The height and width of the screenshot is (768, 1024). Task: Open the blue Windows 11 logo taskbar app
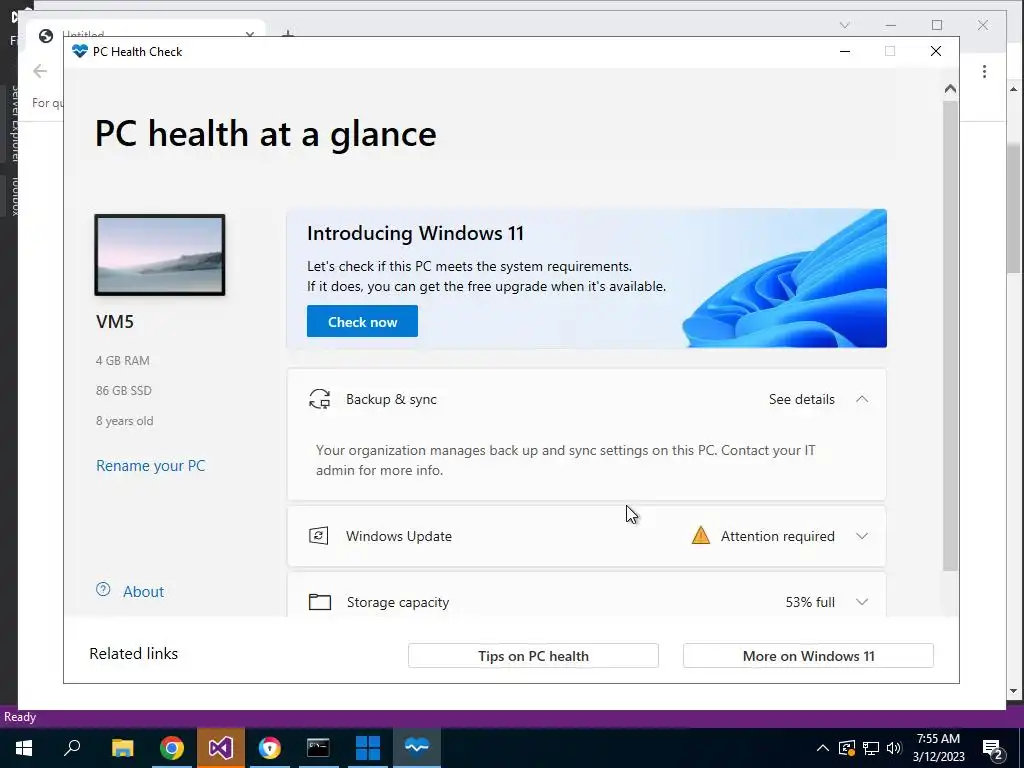click(x=367, y=748)
